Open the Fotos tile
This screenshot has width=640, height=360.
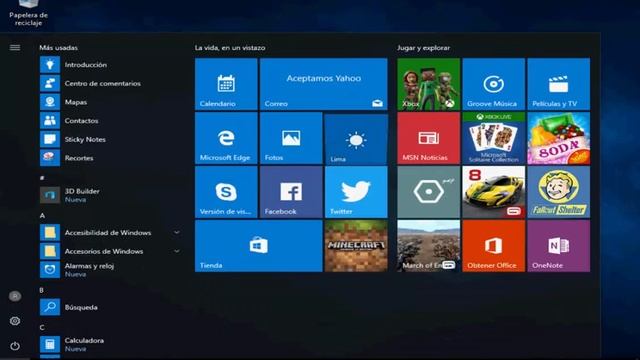(x=291, y=138)
